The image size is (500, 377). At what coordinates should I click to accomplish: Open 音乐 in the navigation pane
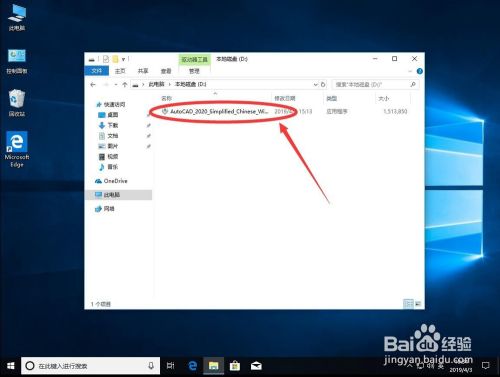[108, 167]
